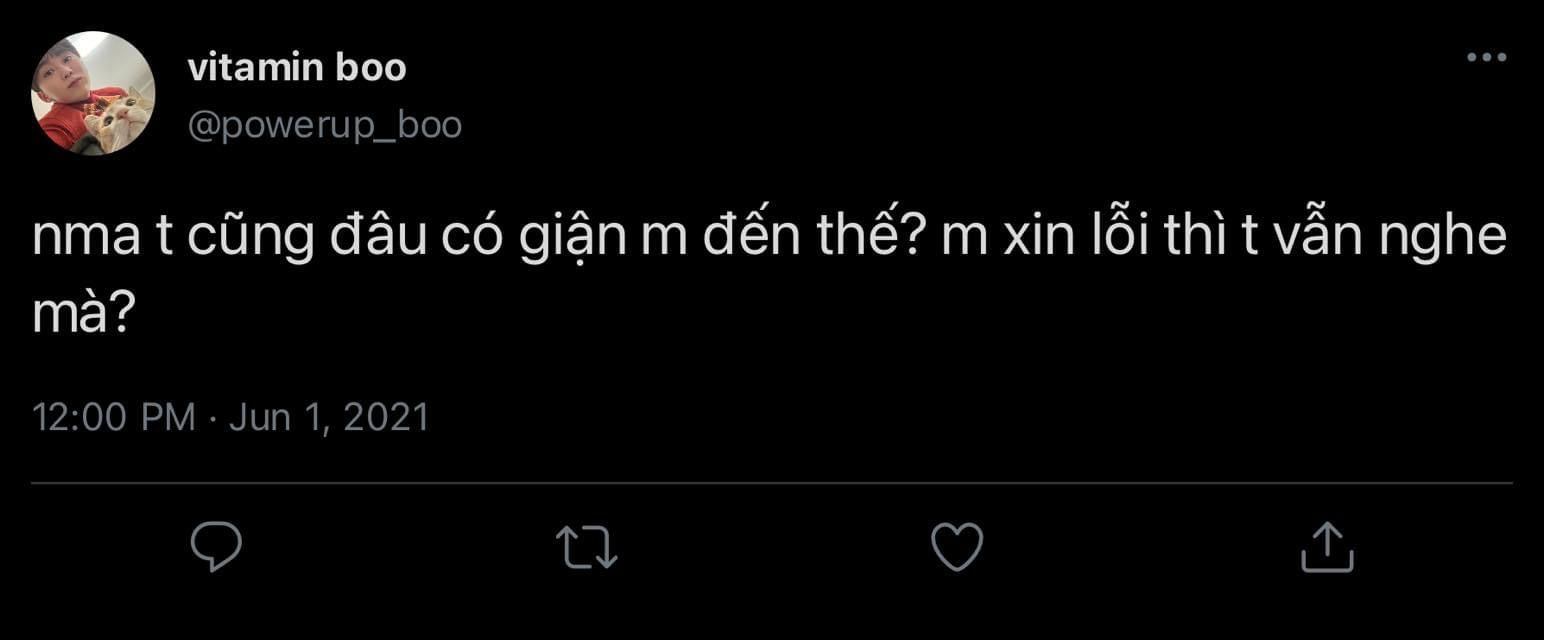Open vitamin boo's profile picture
1544x640 pixels.
click(93, 93)
